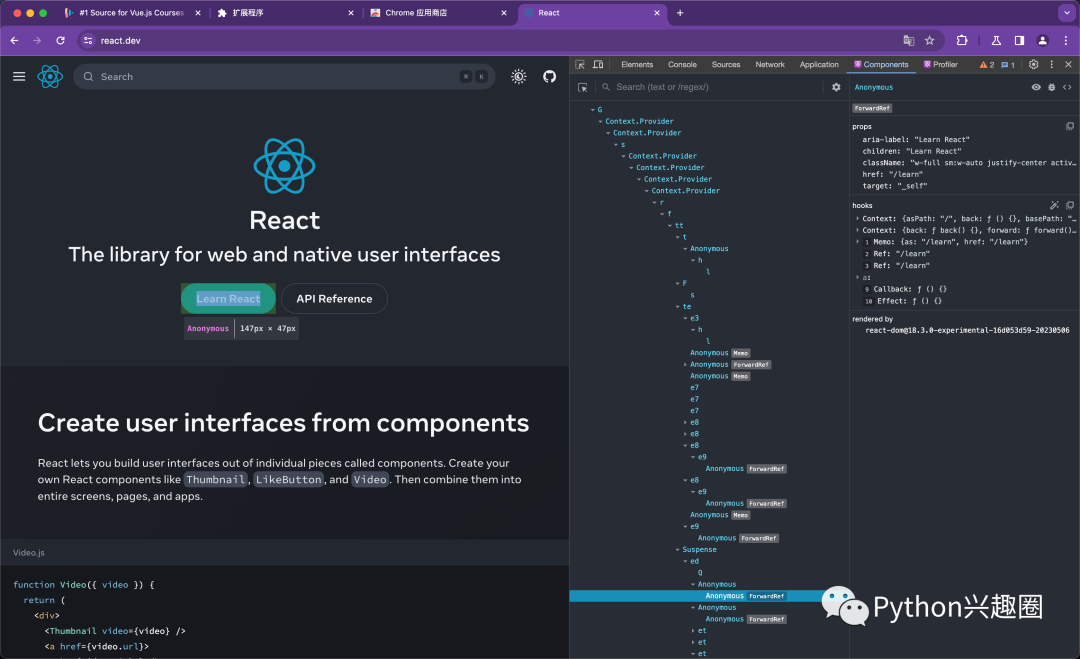The height and width of the screenshot is (659, 1080).
Task: Open the hamburger menu on react.dev
Action: tap(19, 76)
